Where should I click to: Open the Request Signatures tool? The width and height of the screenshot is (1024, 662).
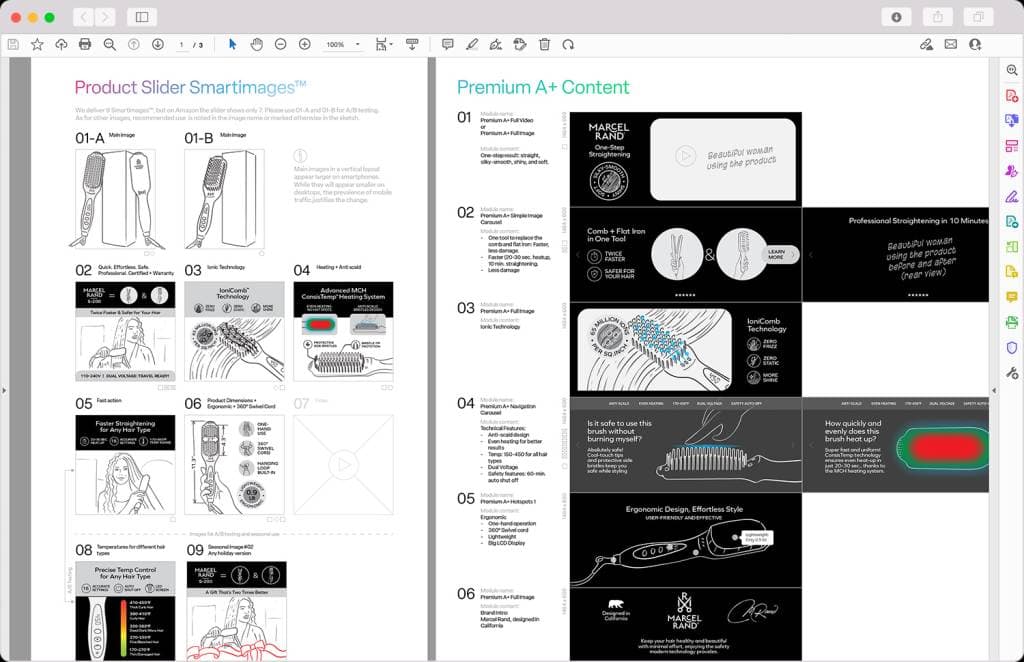[x=1012, y=171]
